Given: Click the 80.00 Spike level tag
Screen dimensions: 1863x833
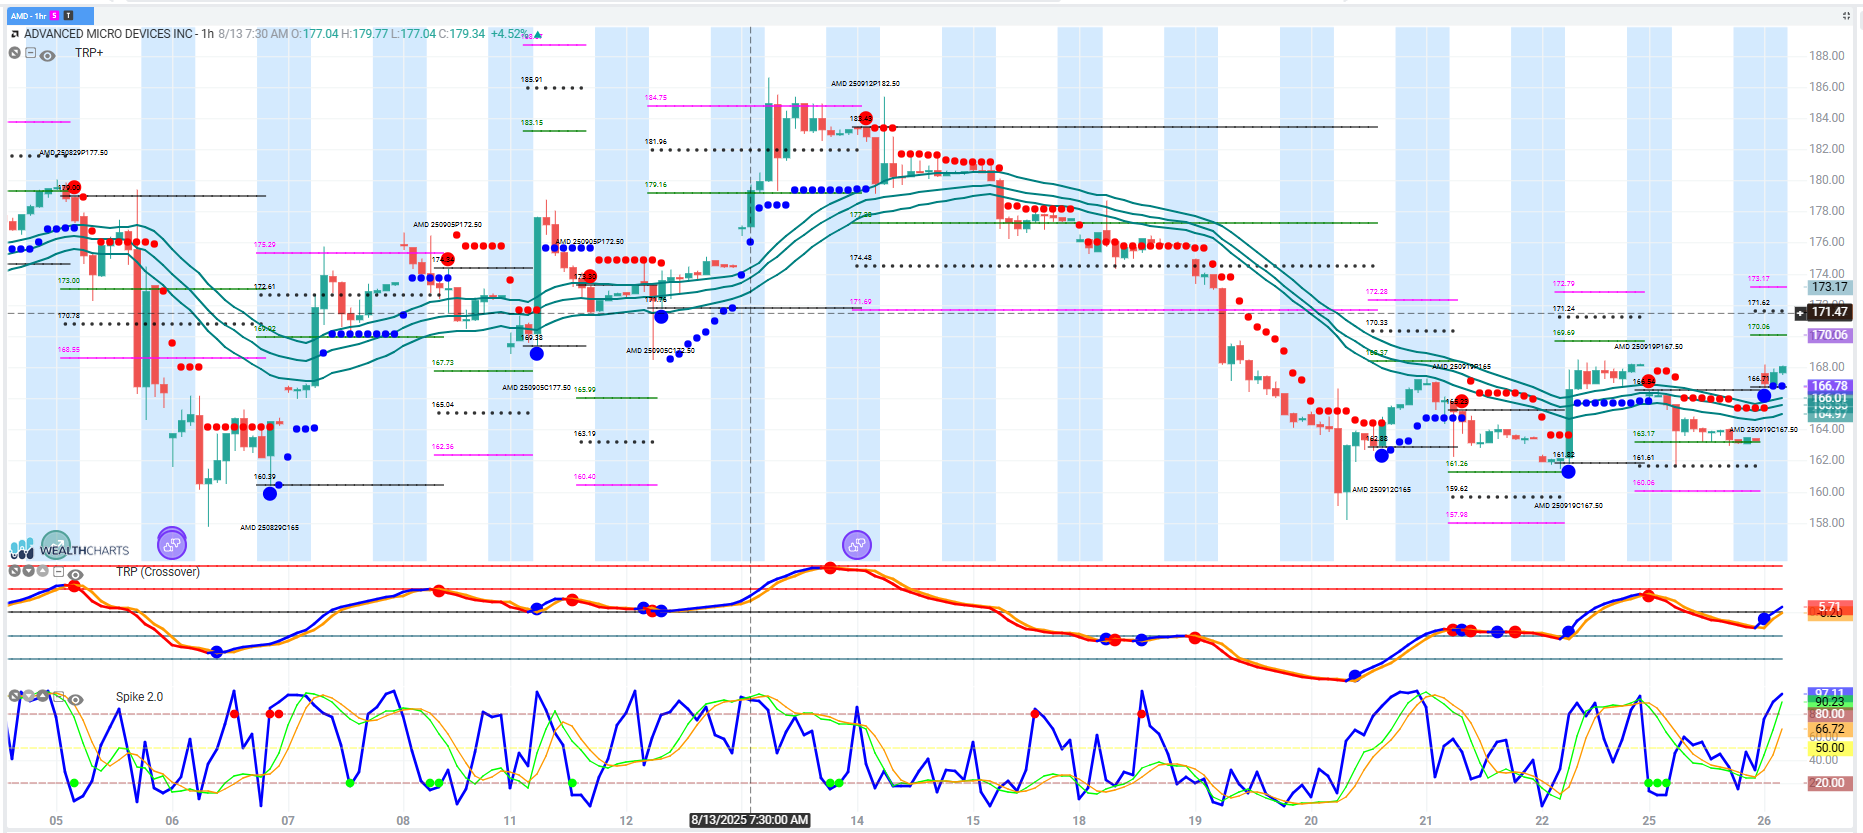Looking at the screenshot, I should (1829, 714).
